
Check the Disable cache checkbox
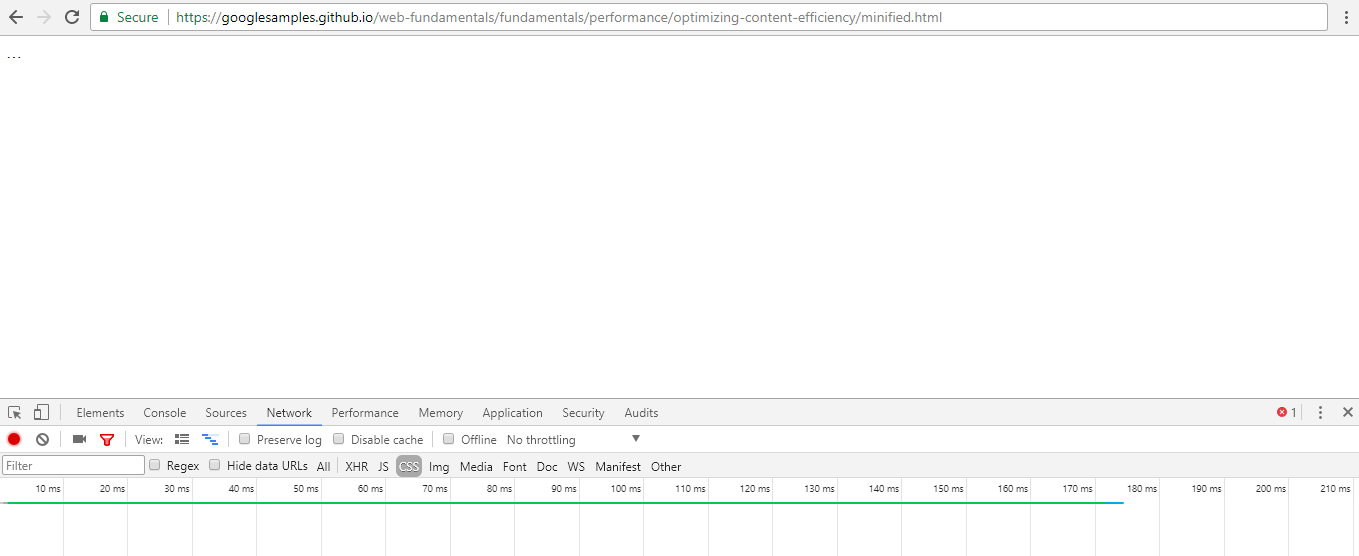pos(339,439)
